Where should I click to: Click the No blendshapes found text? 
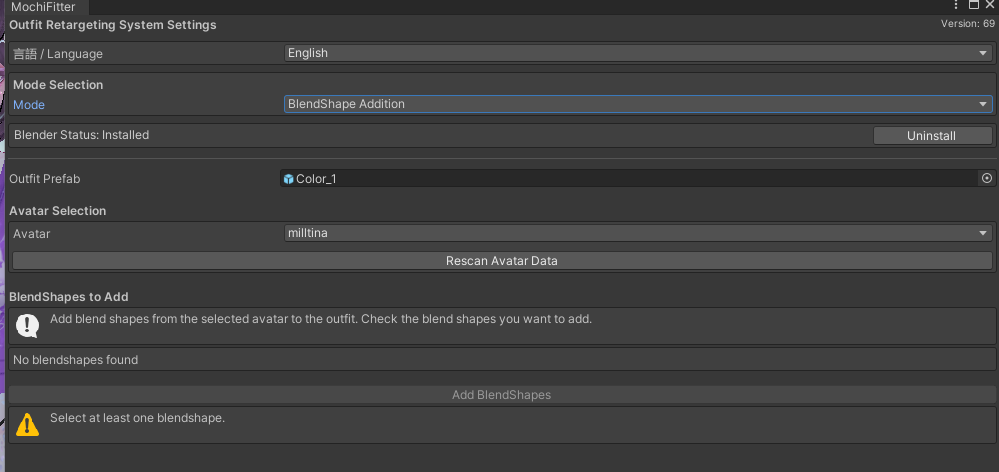pyautogui.click(x=76, y=360)
